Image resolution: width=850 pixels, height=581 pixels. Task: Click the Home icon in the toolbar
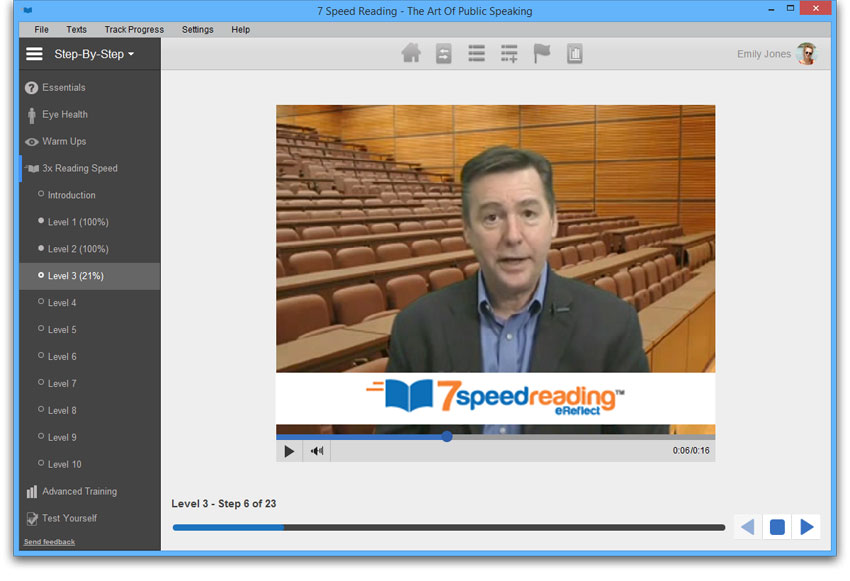[x=411, y=53]
